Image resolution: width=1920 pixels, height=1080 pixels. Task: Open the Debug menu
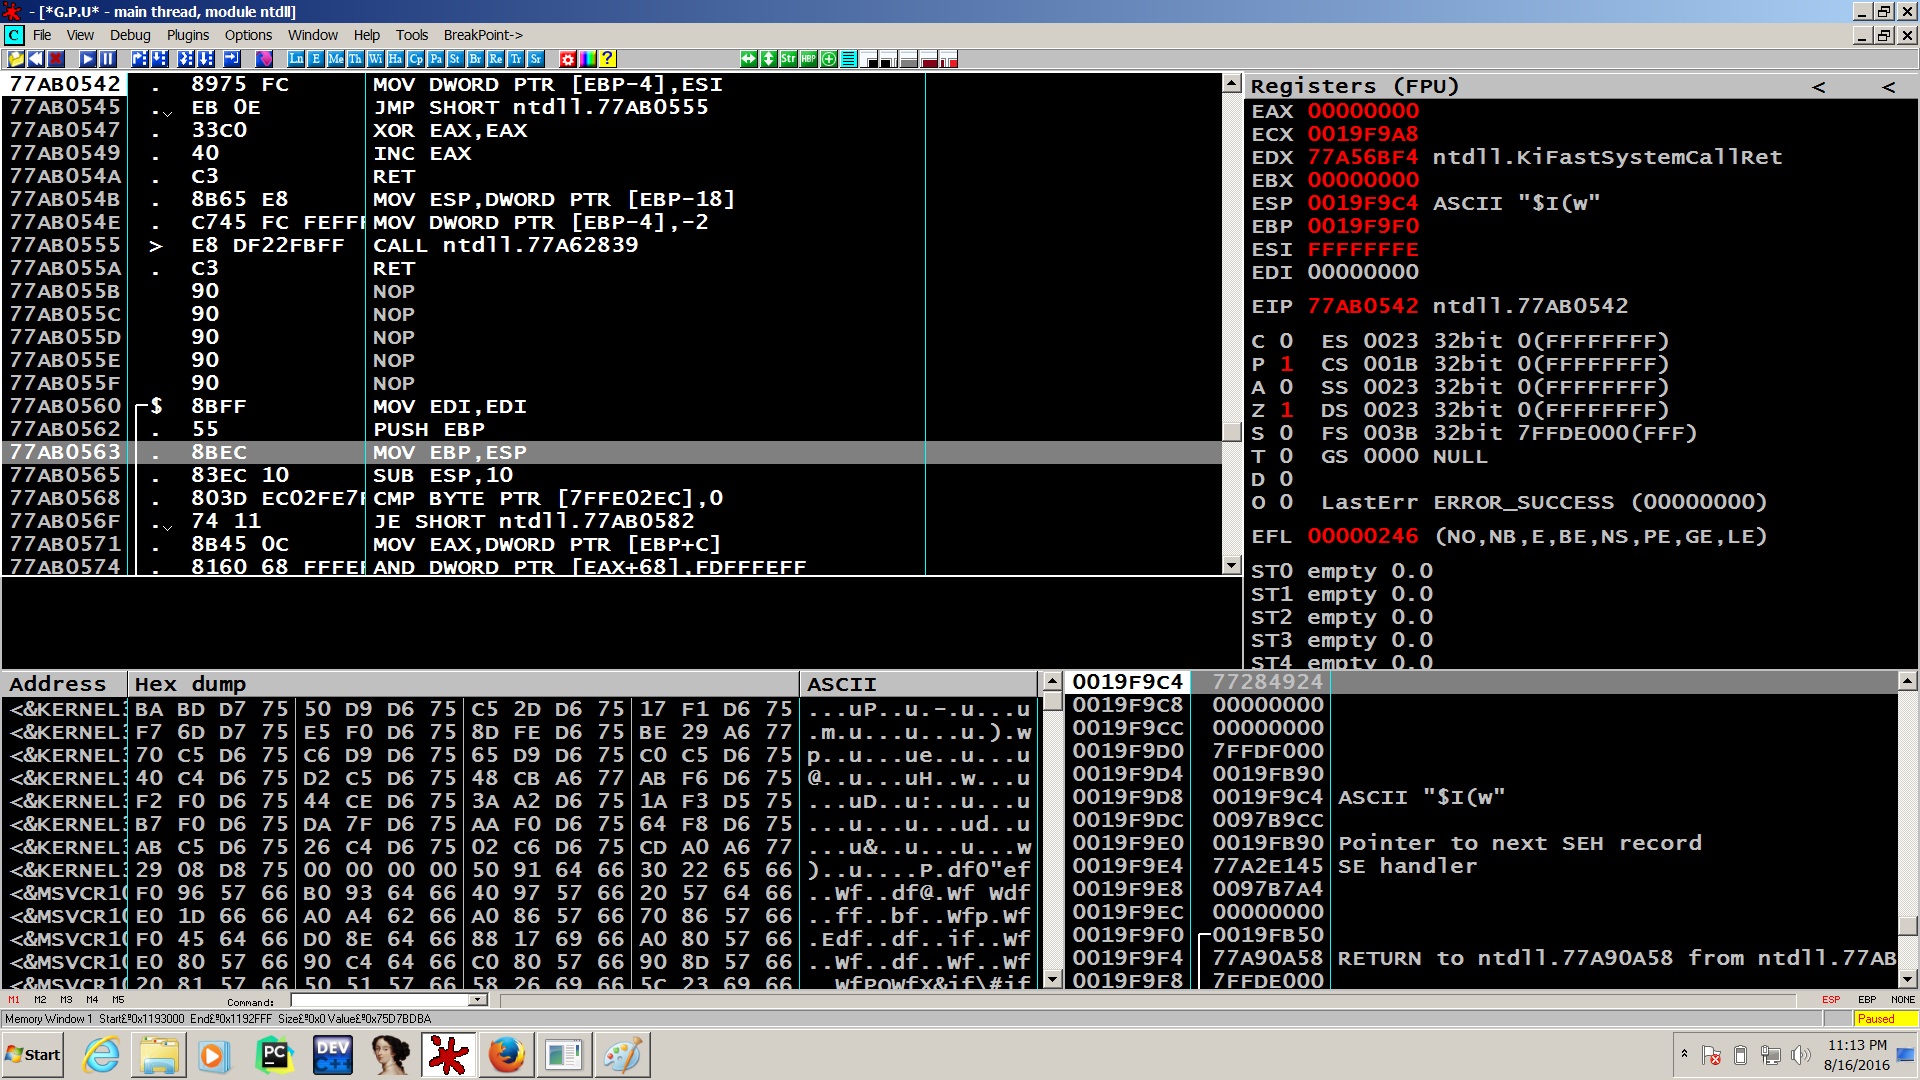click(x=130, y=35)
